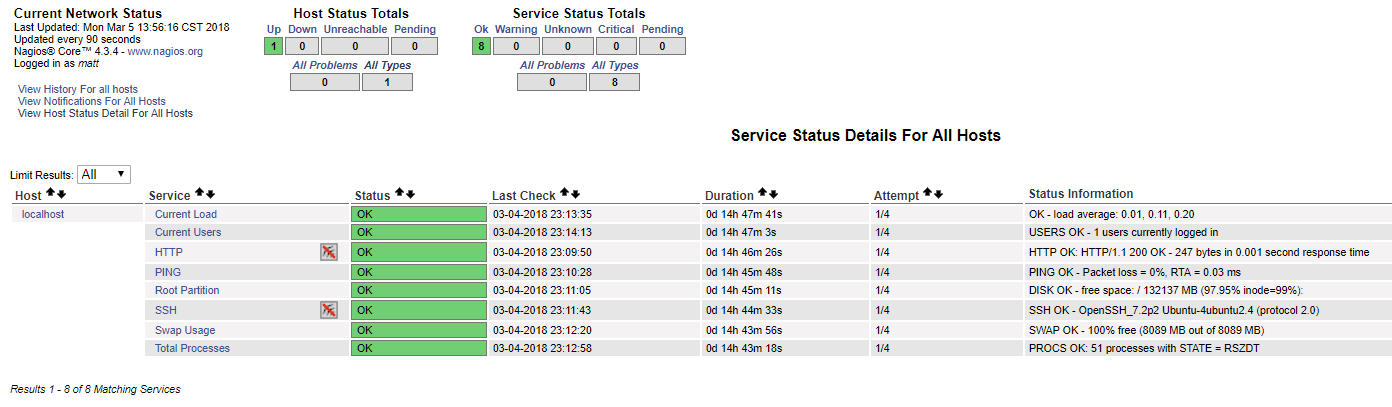The height and width of the screenshot is (407, 1392).
Task: Sort Last Check descending with down arrow
Action: [575, 194]
